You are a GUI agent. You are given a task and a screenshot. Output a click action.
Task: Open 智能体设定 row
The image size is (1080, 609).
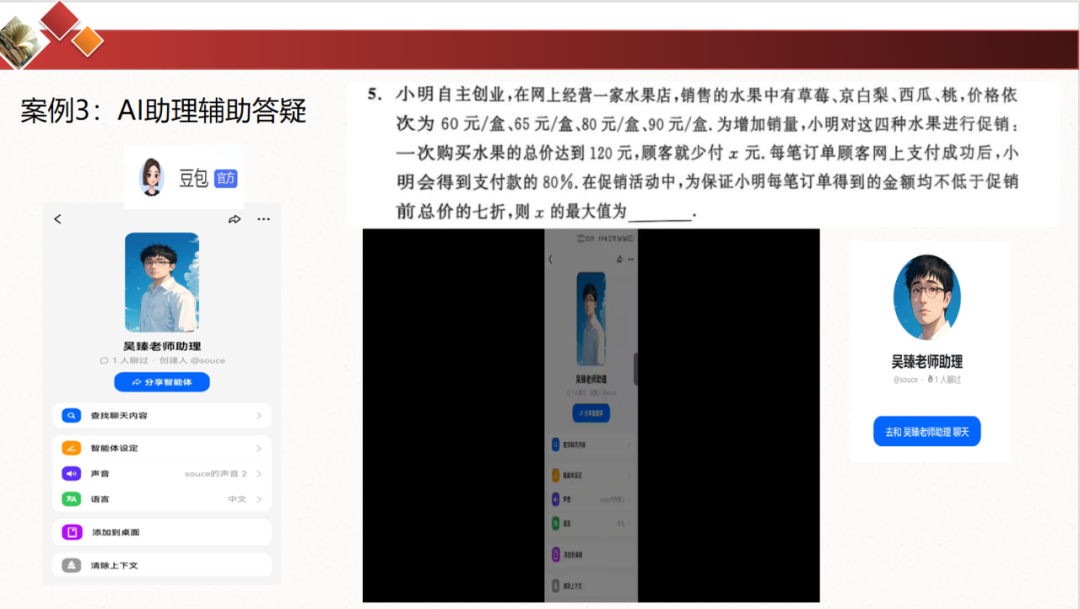pyautogui.click(x=162, y=448)
